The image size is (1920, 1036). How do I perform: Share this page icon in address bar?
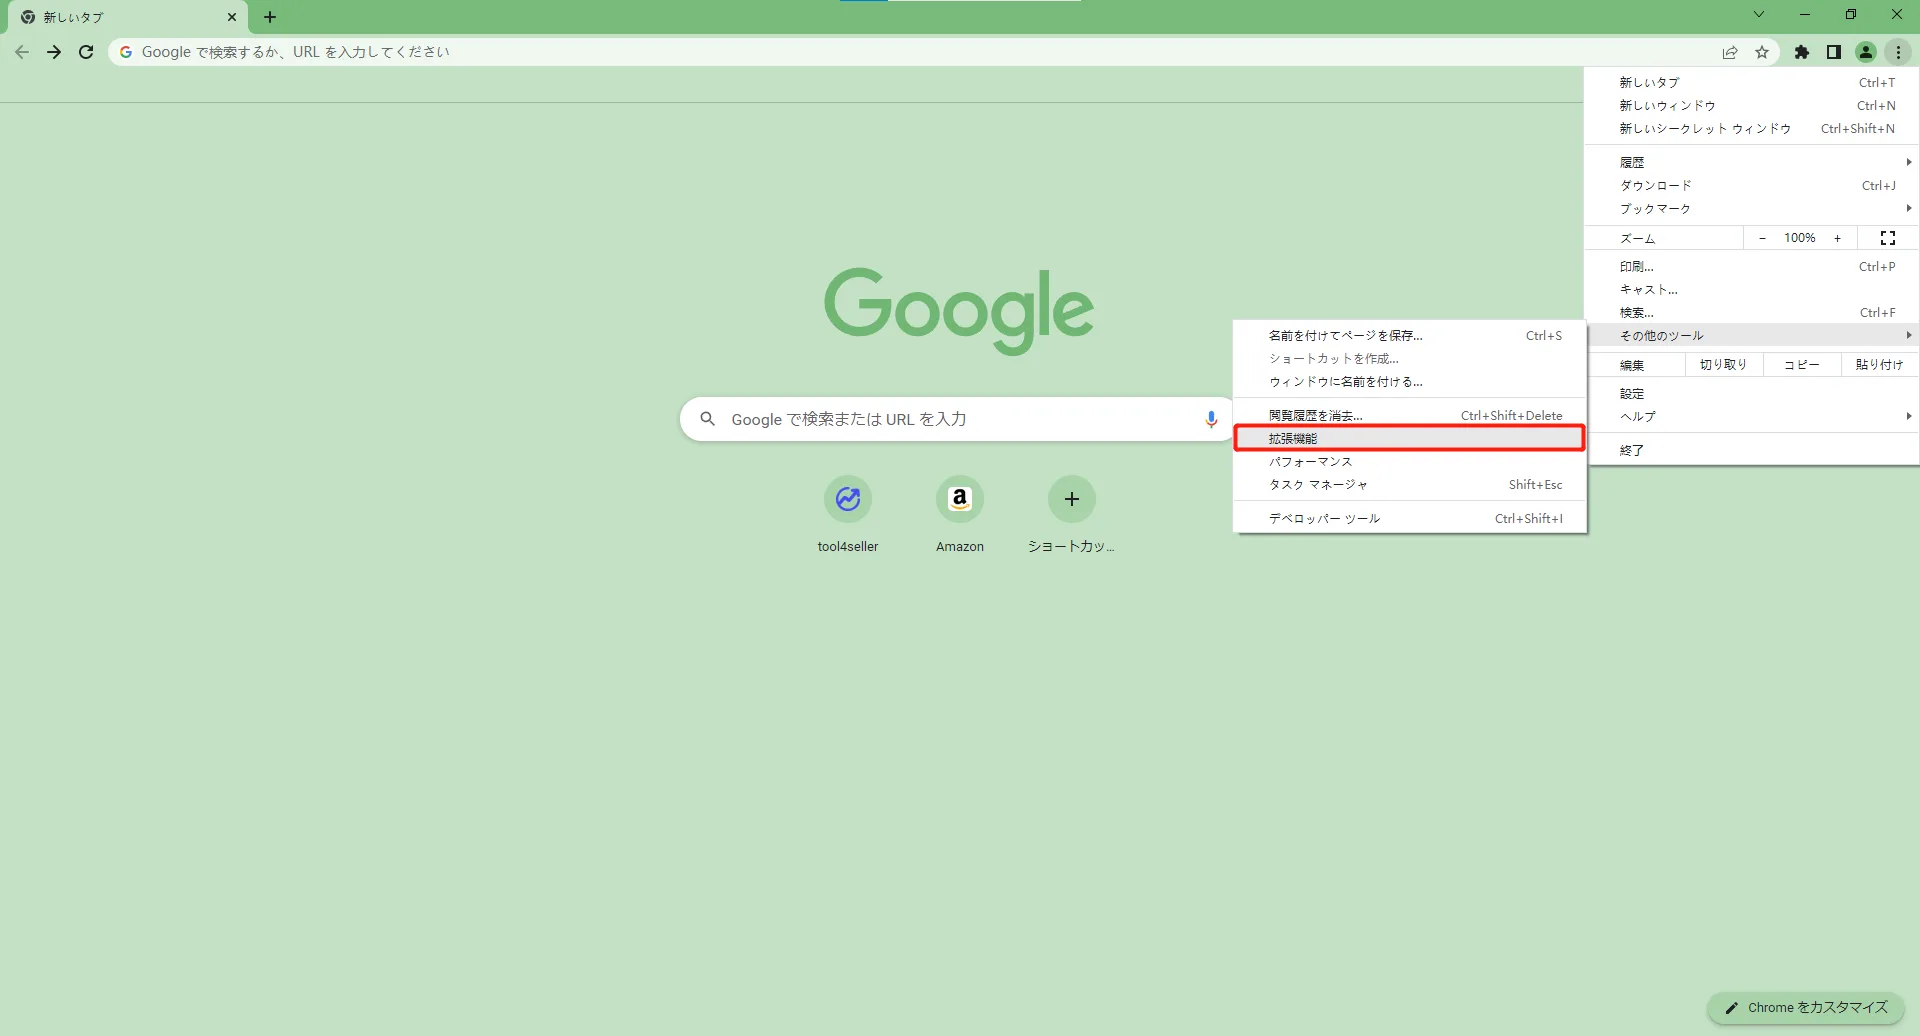[1730, 52]
